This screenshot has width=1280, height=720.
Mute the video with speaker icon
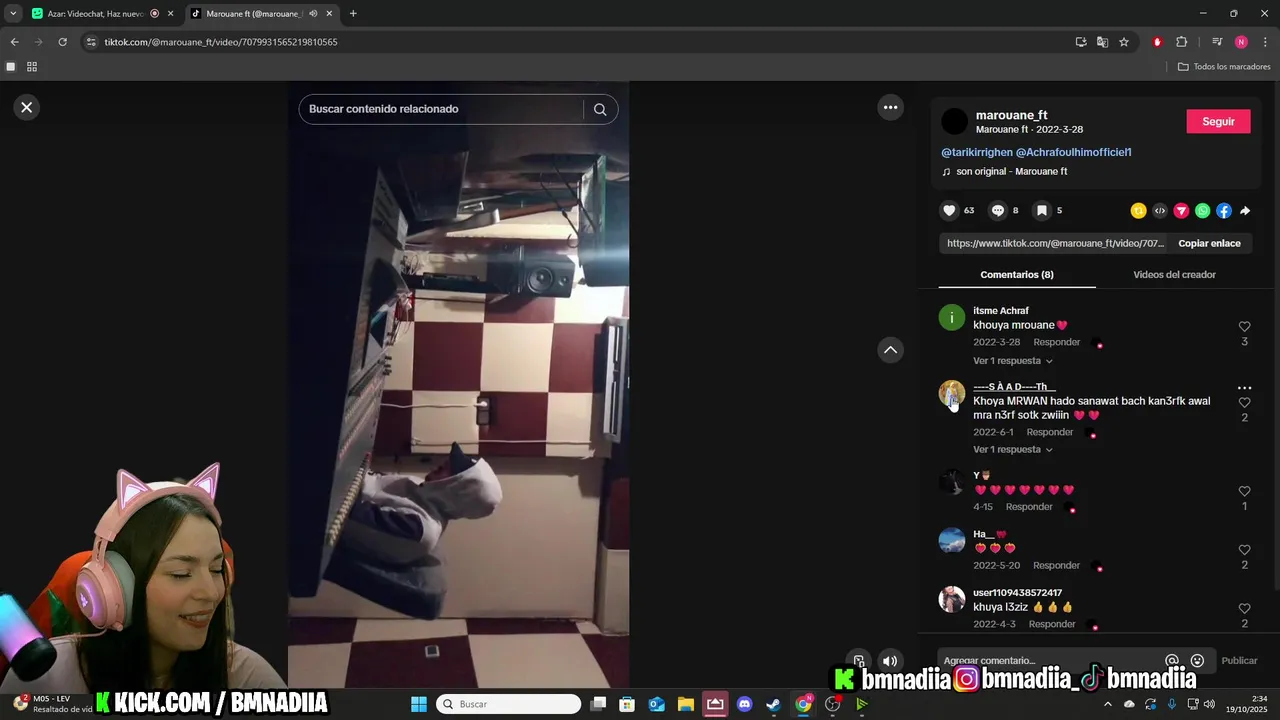(x=890, y=661)
